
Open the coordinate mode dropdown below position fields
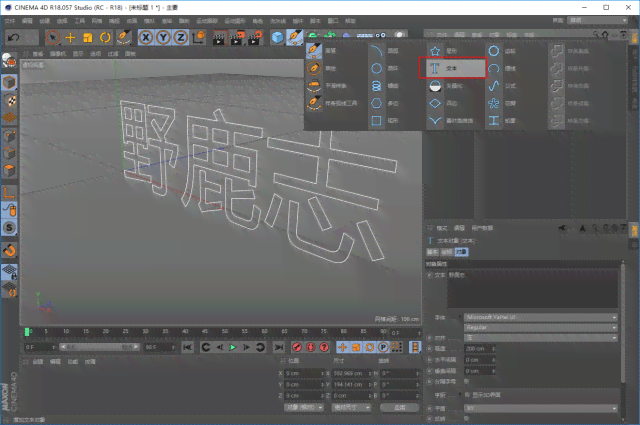304,407
